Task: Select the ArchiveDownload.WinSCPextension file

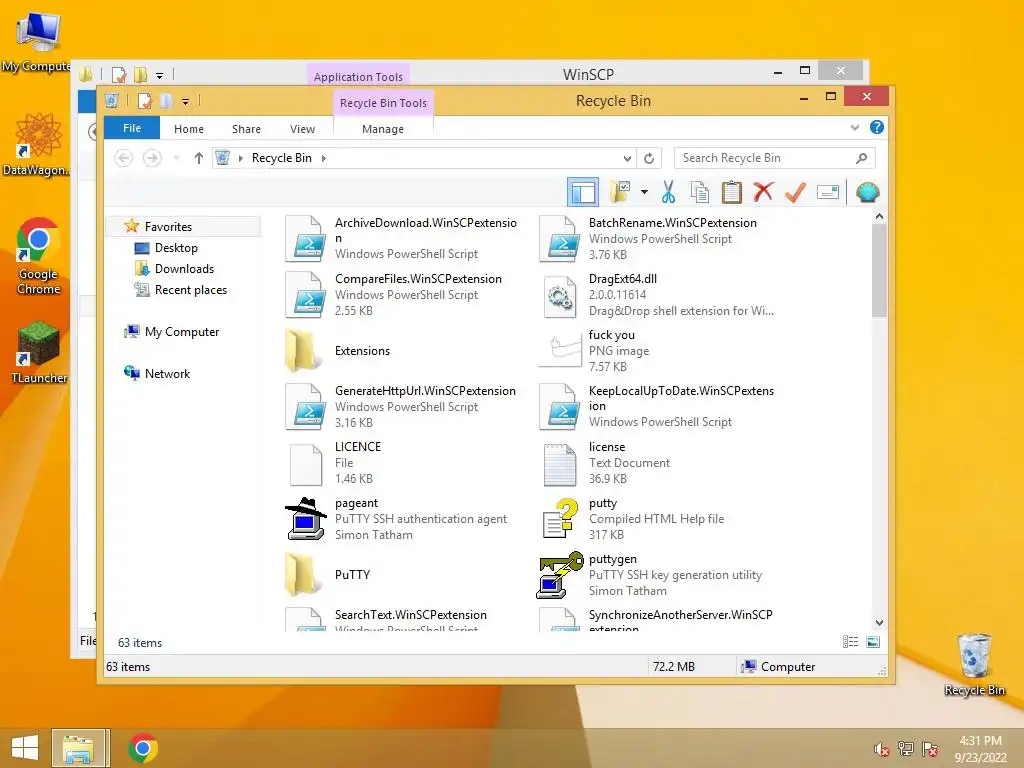Action: pyautogui.click(x=403, y=238)
